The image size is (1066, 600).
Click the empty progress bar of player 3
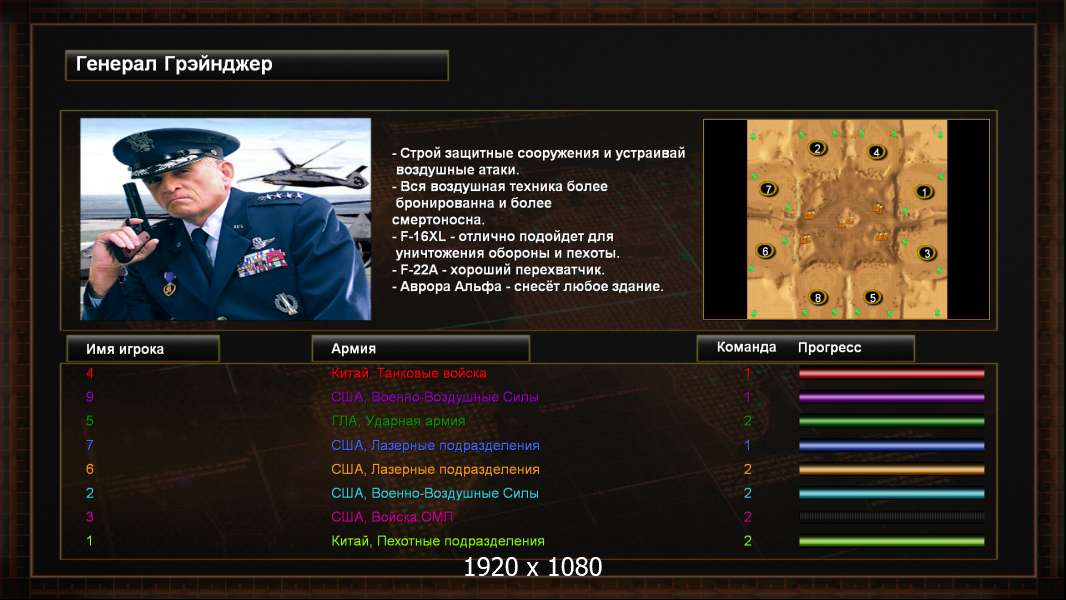pos(891,516)
